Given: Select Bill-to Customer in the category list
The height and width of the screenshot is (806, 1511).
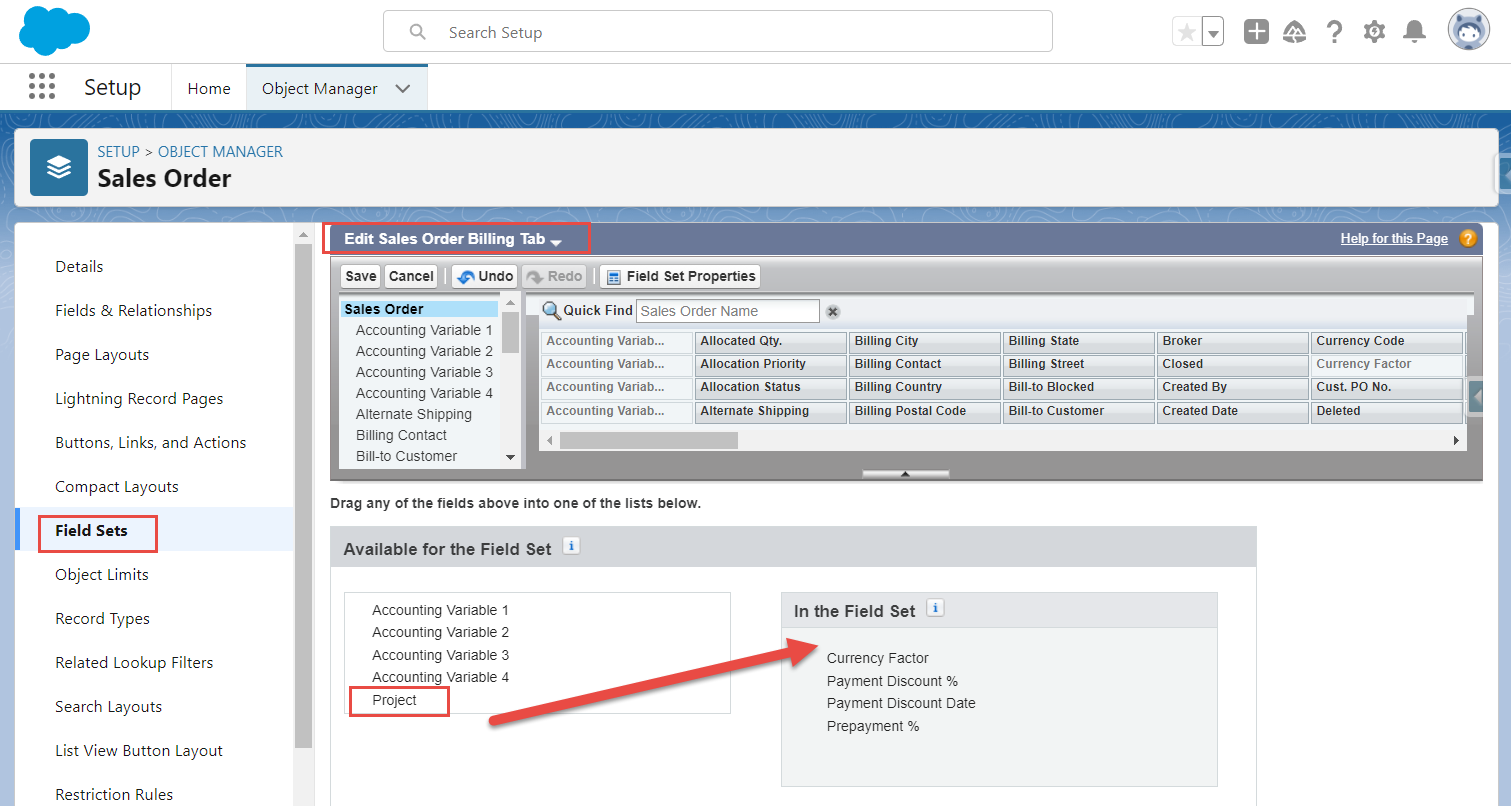Looking at the screenshot, I should [406, 456].
